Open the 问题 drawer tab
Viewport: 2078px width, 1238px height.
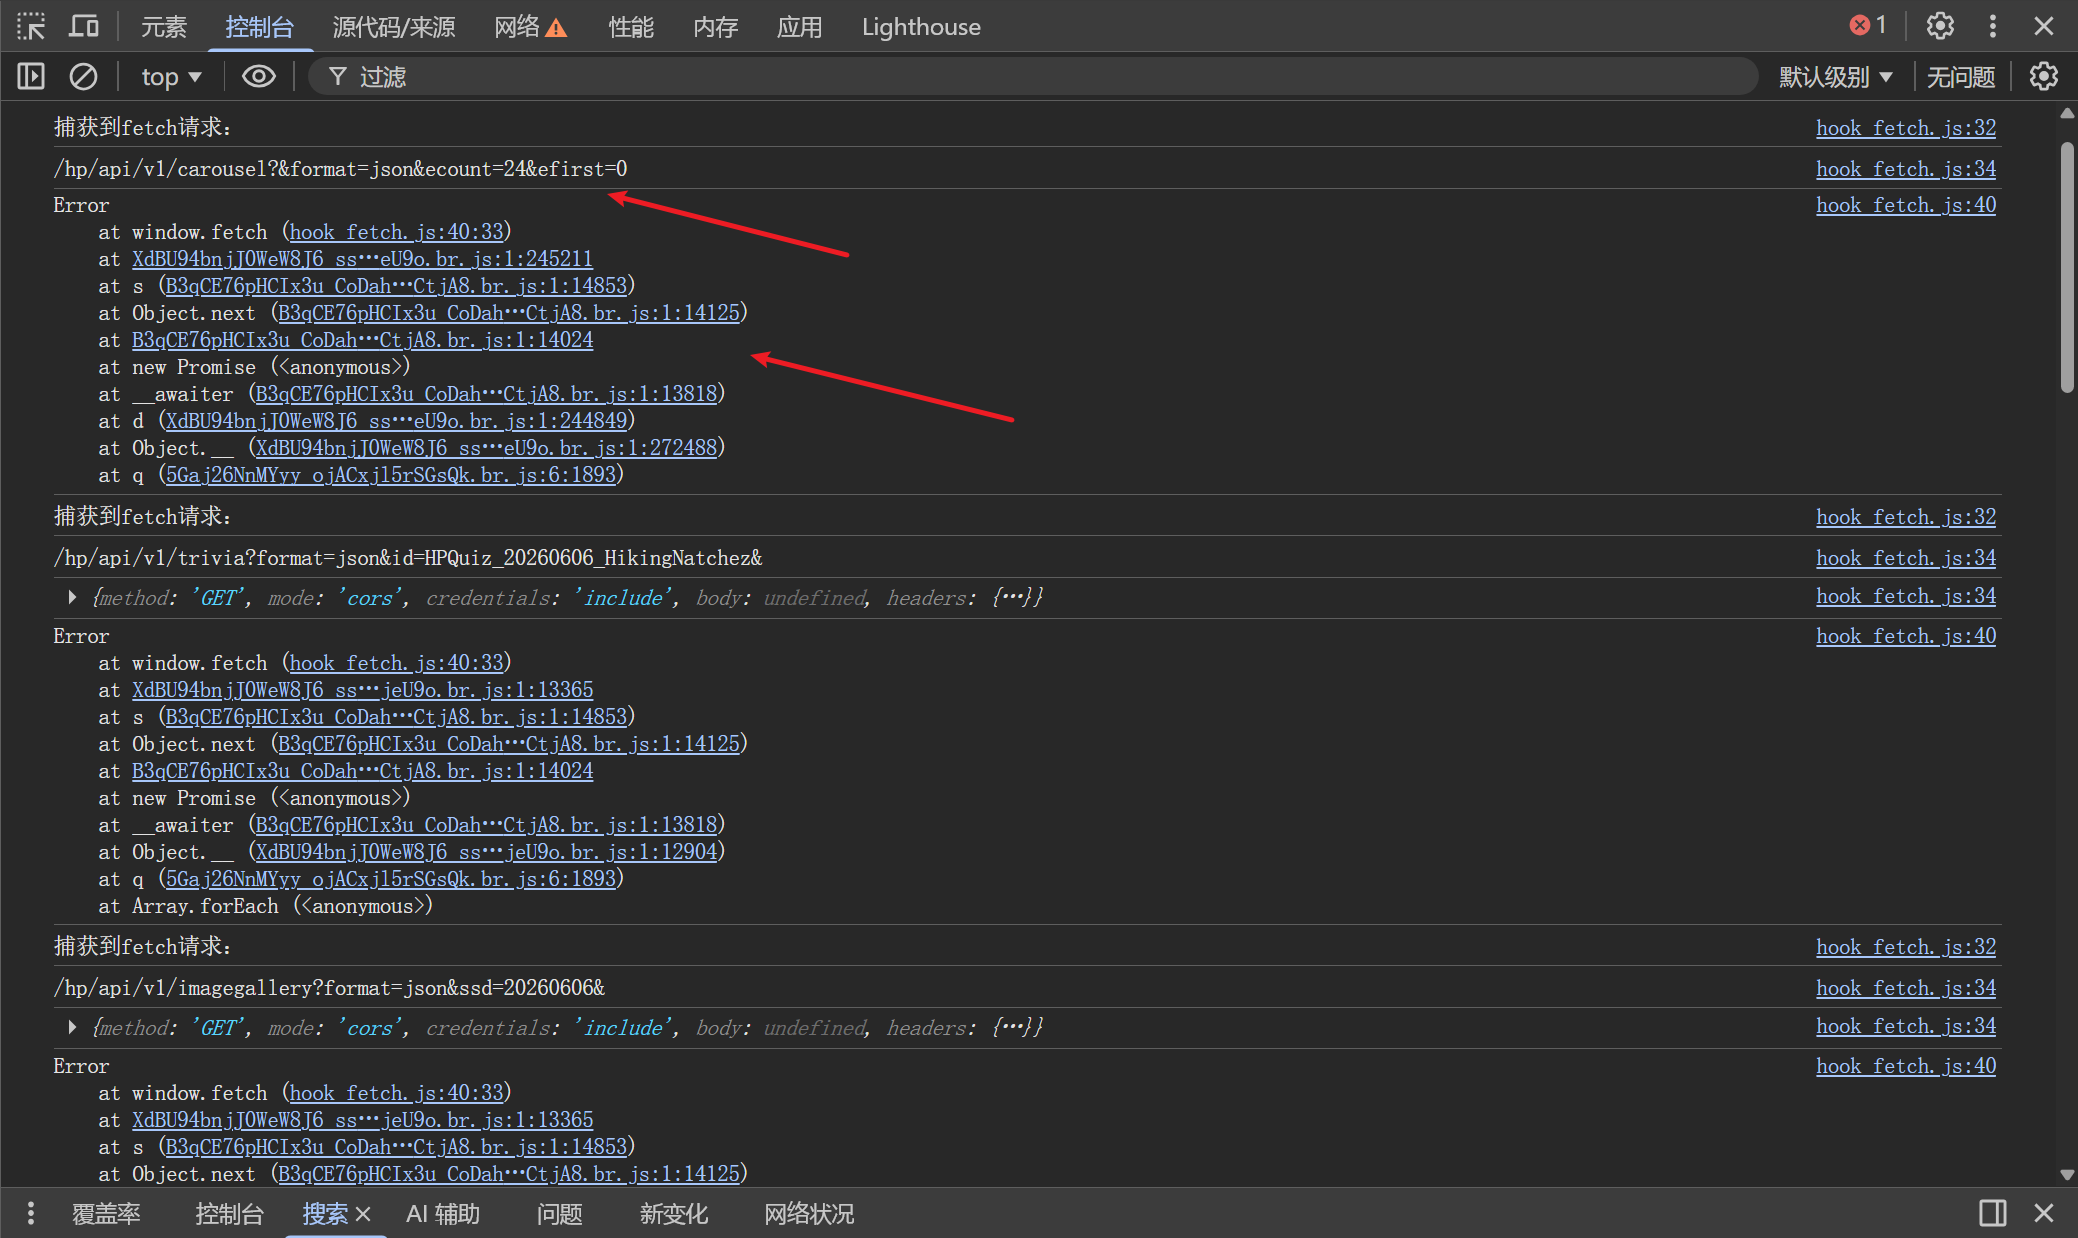coord(559,1214)
